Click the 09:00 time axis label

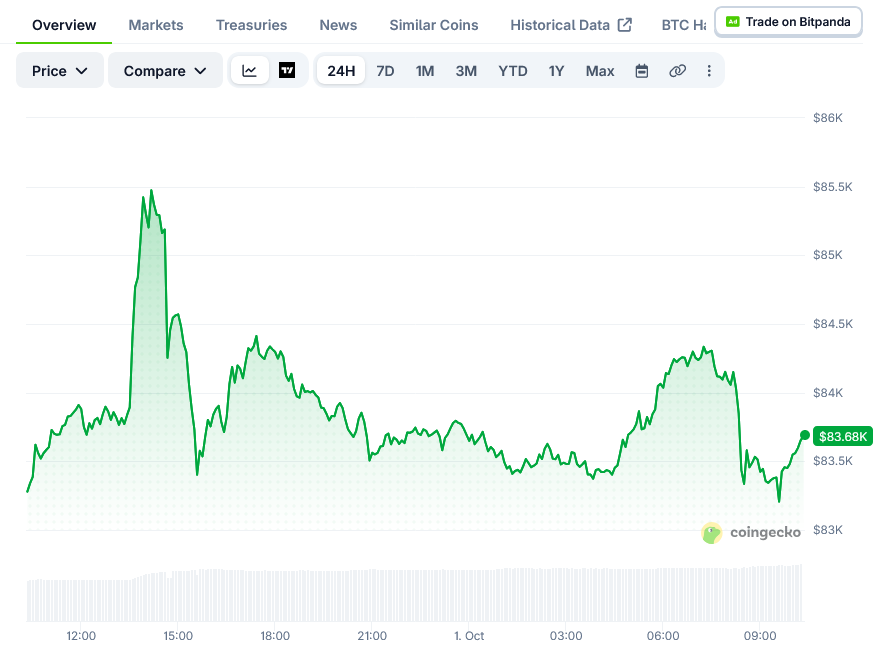pyautogui.click(x=760, y=636)
